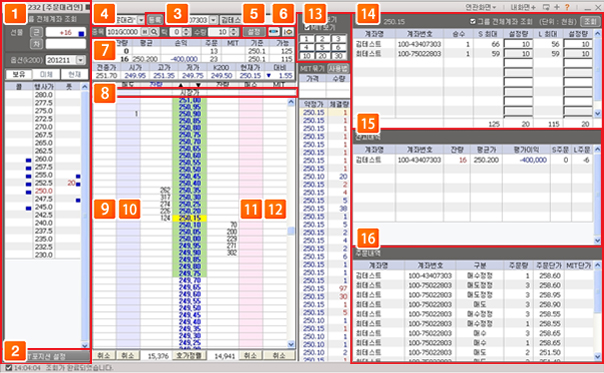Click the blue square indicator next to +16
The height and width of the screenshot is (373, 604).
click(81, 34)
